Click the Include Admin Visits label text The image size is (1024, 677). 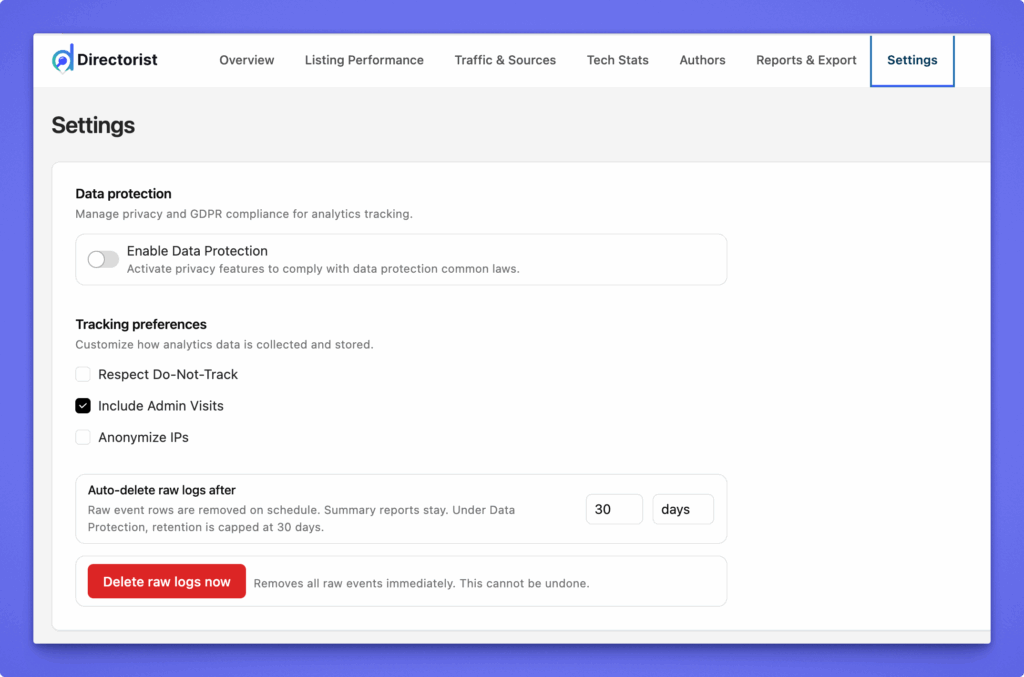pos(161,406)
